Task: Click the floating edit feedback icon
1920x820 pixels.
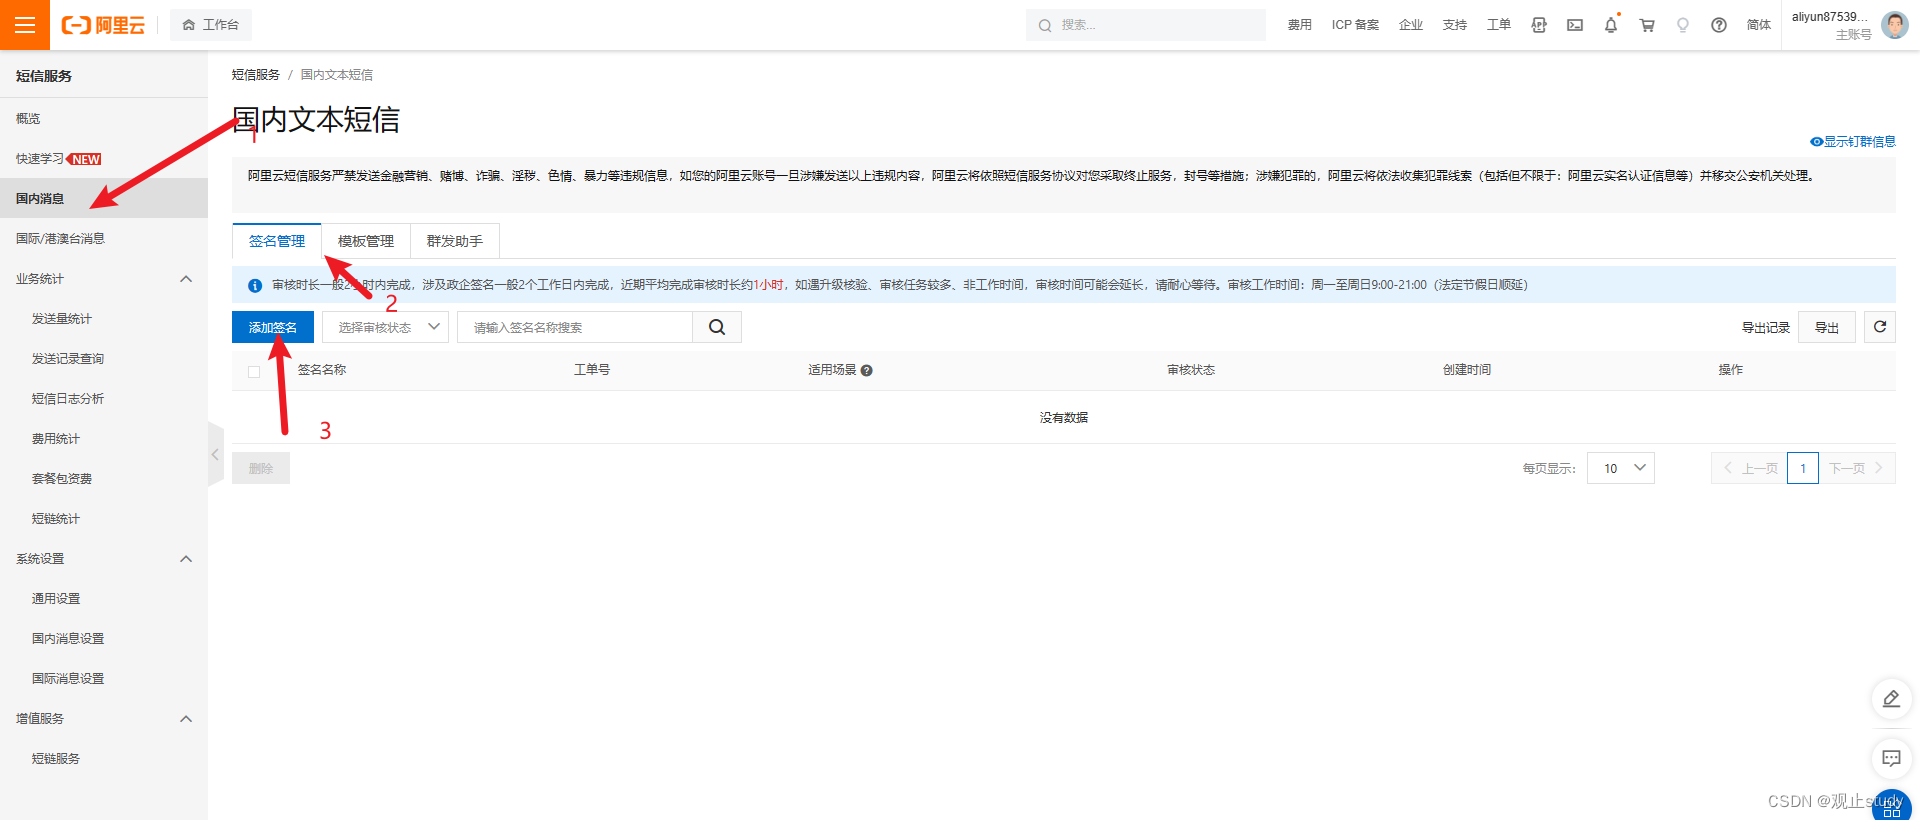Action: pos(1892,699)
